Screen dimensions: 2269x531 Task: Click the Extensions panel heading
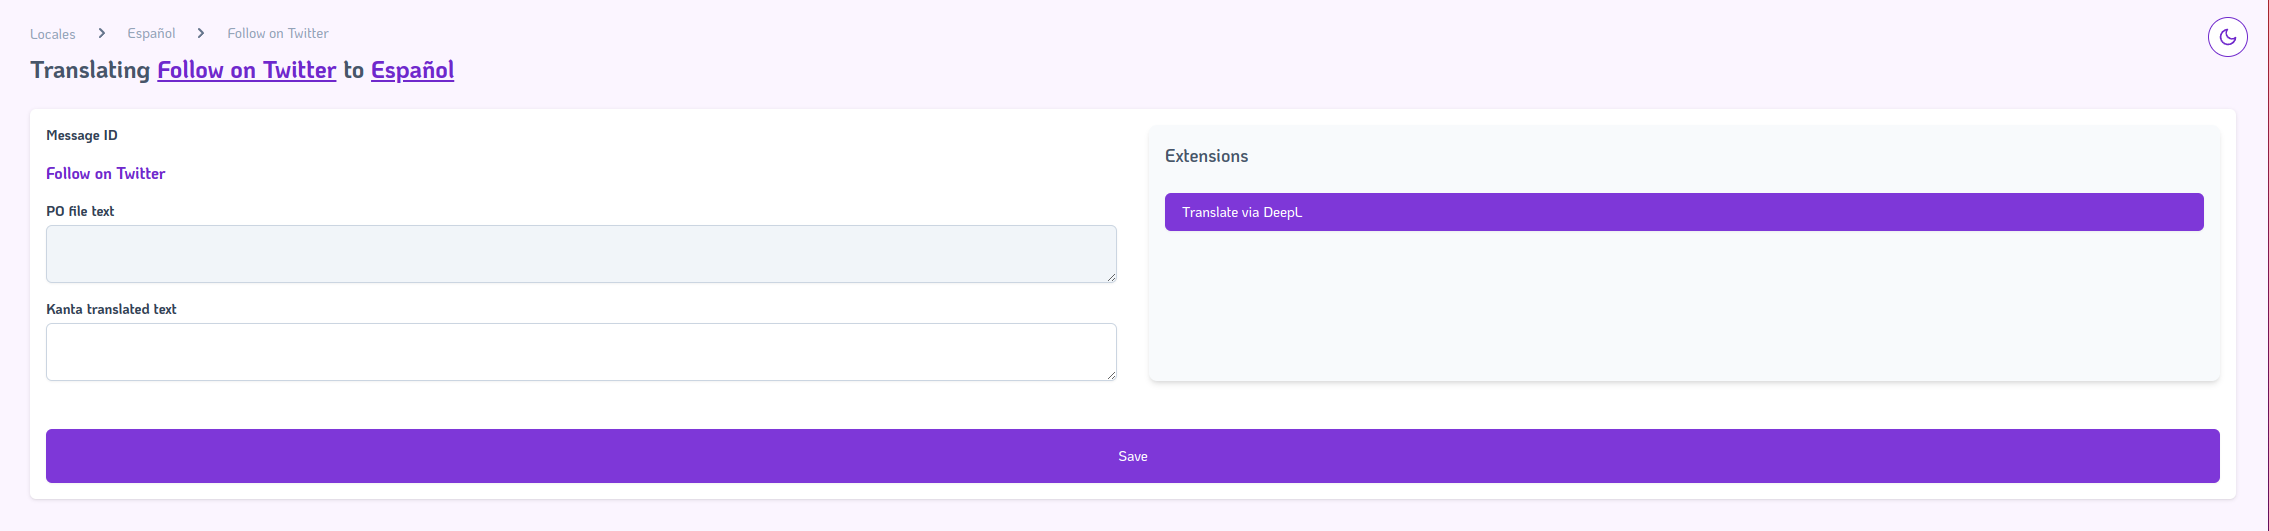tap(1206, 156)
